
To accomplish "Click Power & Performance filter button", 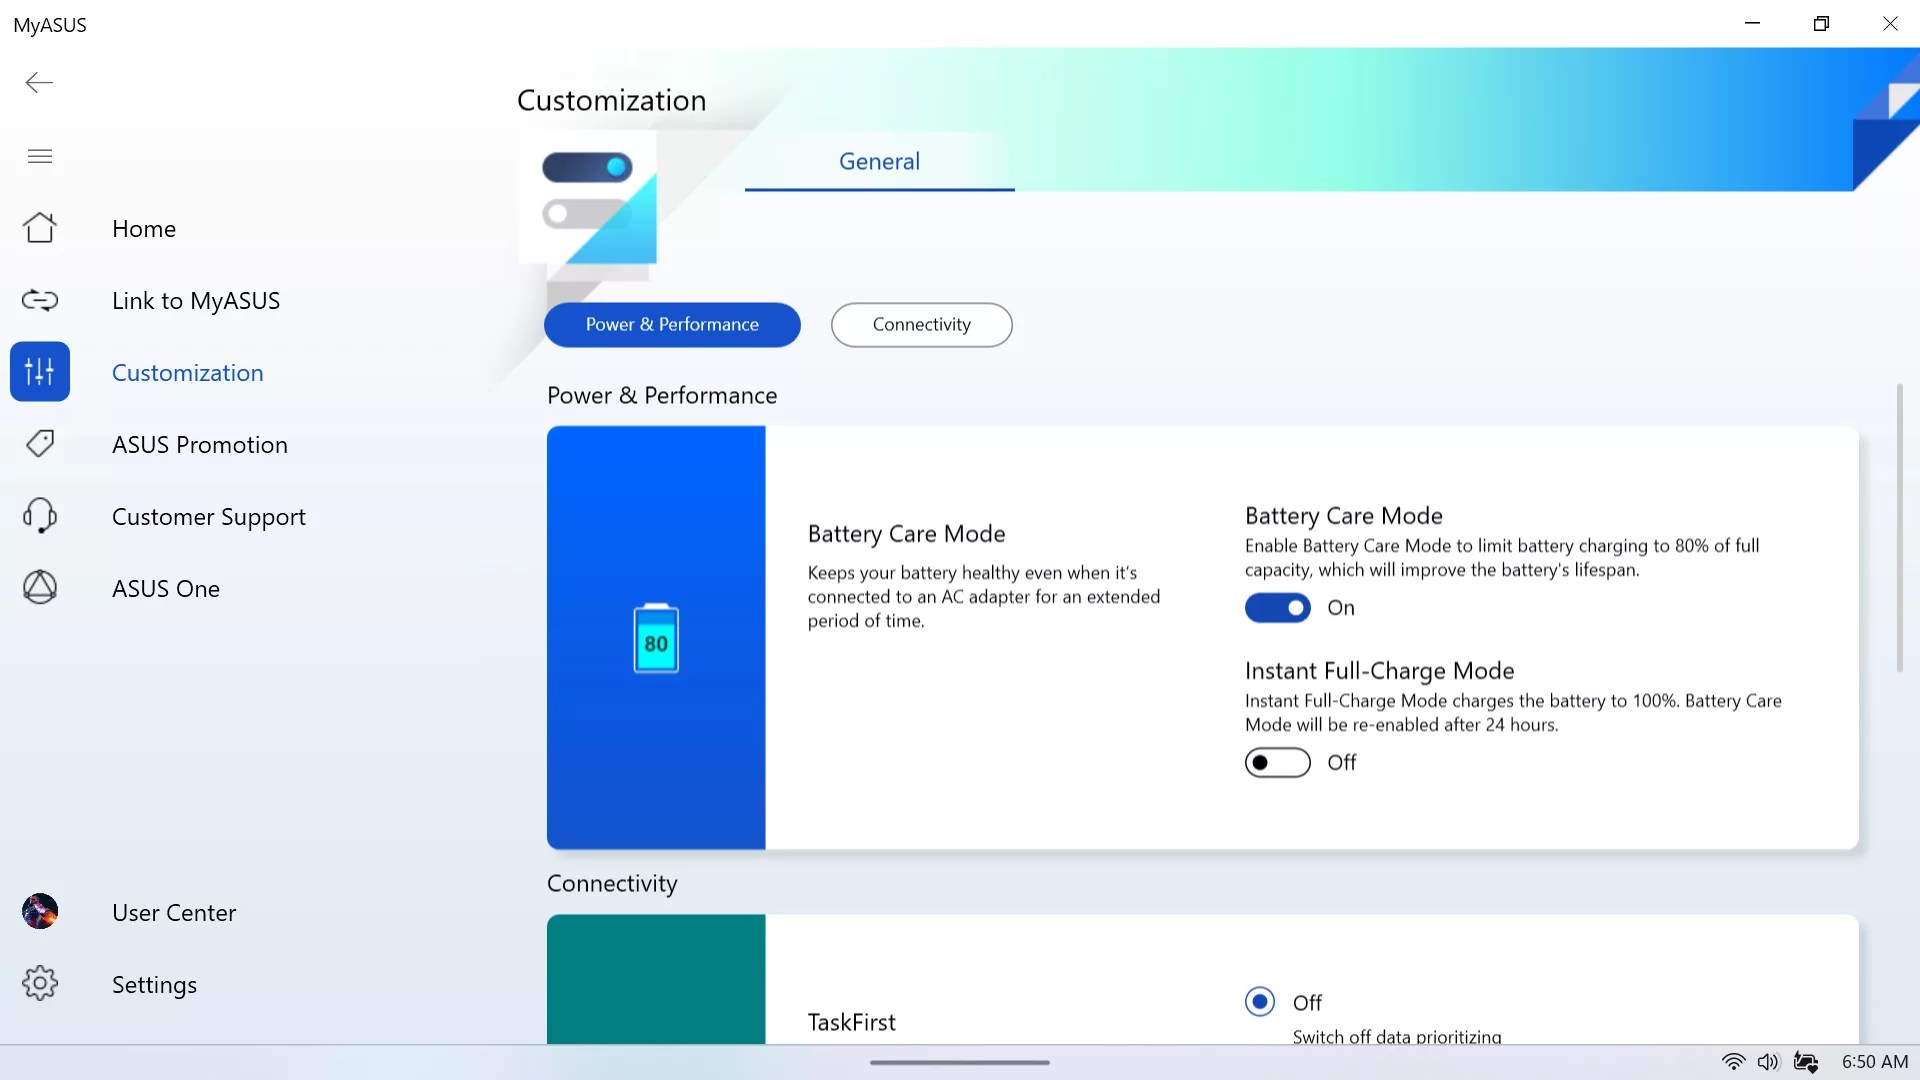I will tap(672, 325).
